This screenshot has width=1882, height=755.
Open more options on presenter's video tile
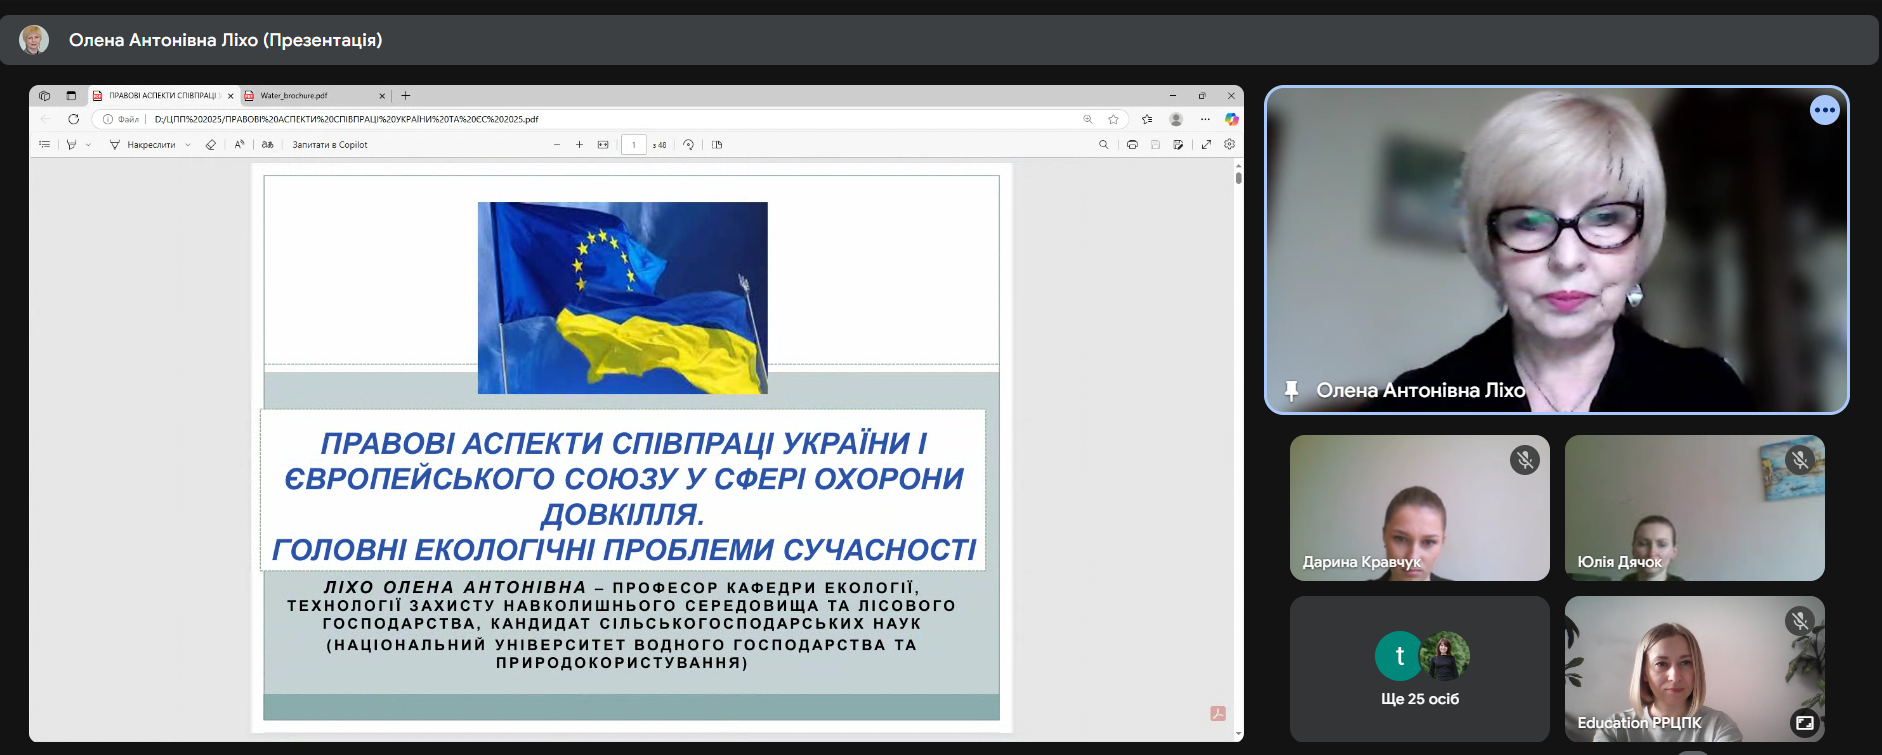click(1824, 110)
